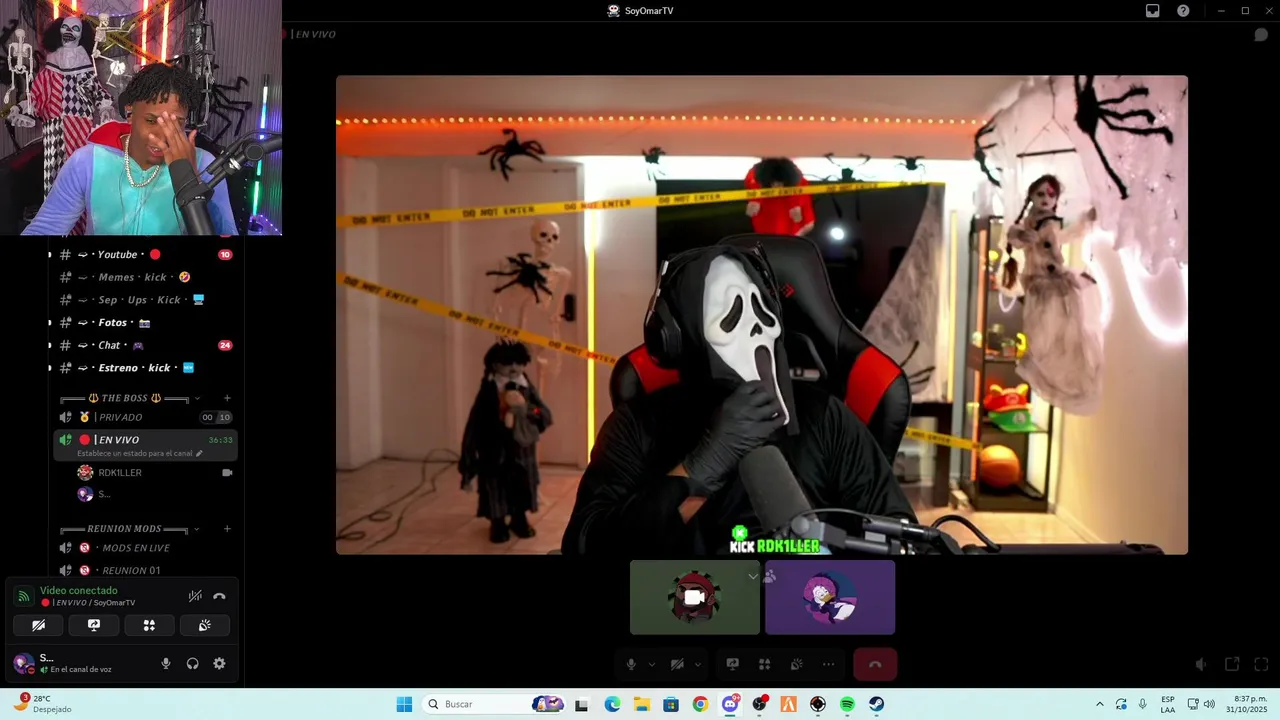Collapse the participant tiles chevron
Viewport: 1280px width, 720px height.
[x=753, y=576]
